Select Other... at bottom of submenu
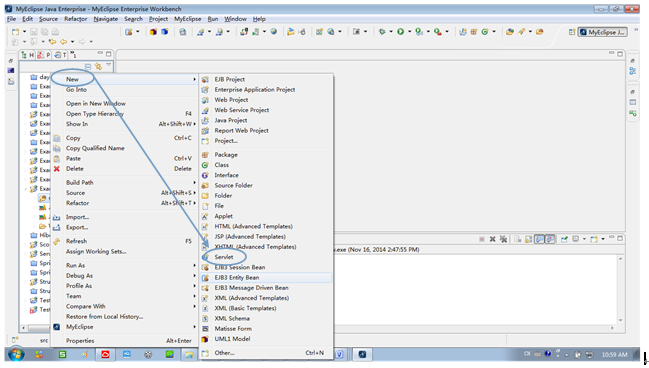649x368 pixels. [224, 353]
